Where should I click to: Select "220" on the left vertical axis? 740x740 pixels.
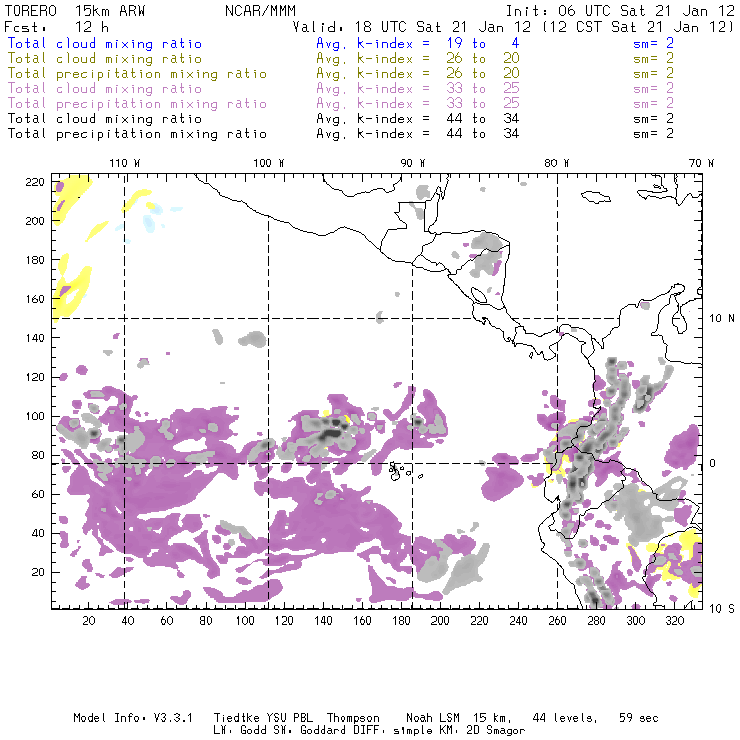click(x=35, y=182)
